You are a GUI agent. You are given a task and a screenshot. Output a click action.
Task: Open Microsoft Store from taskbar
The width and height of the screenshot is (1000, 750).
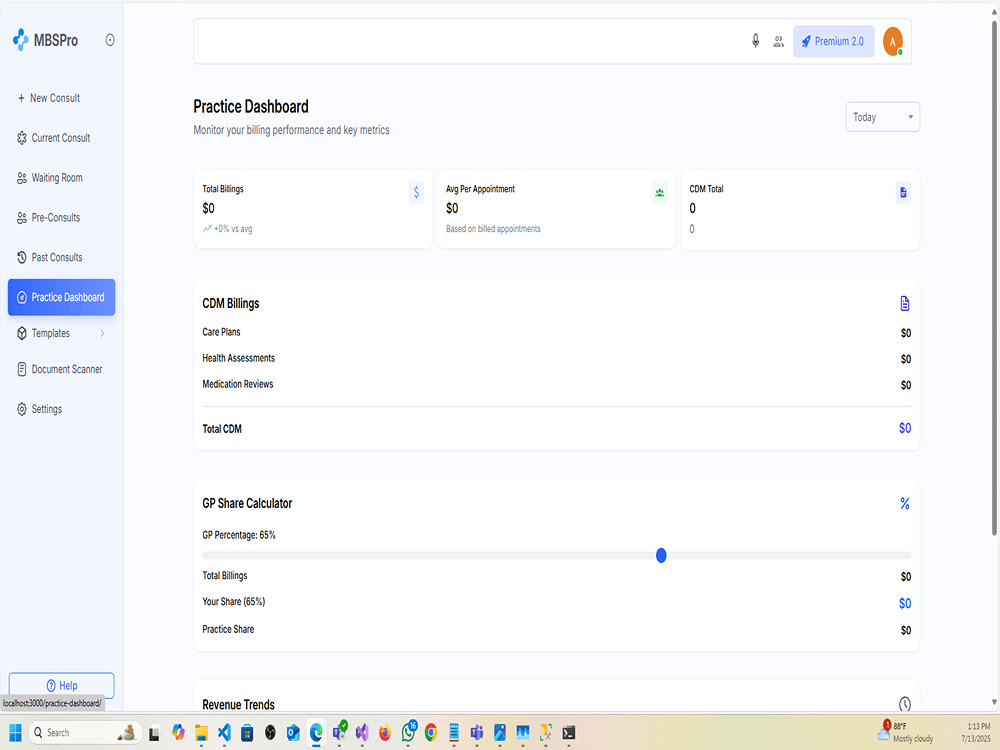tap(247, 733)
